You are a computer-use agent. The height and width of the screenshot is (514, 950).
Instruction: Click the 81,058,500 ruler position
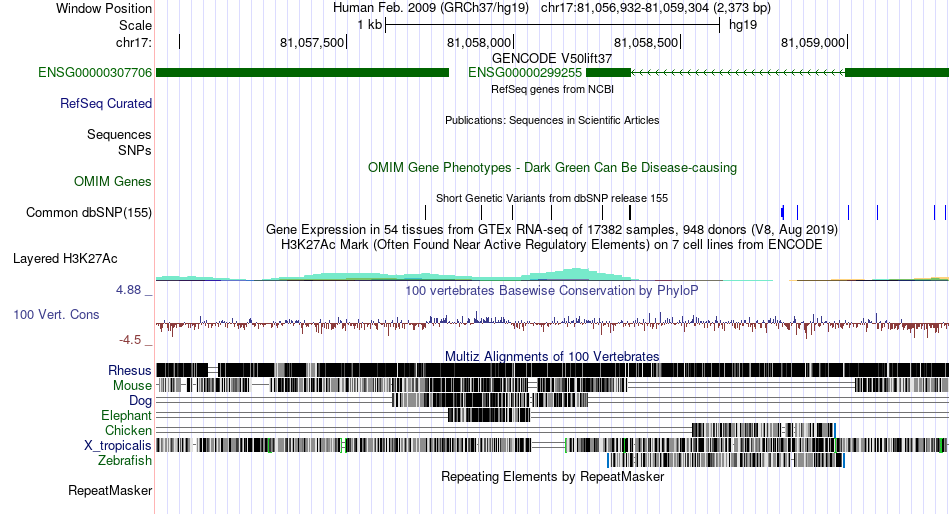646,42
